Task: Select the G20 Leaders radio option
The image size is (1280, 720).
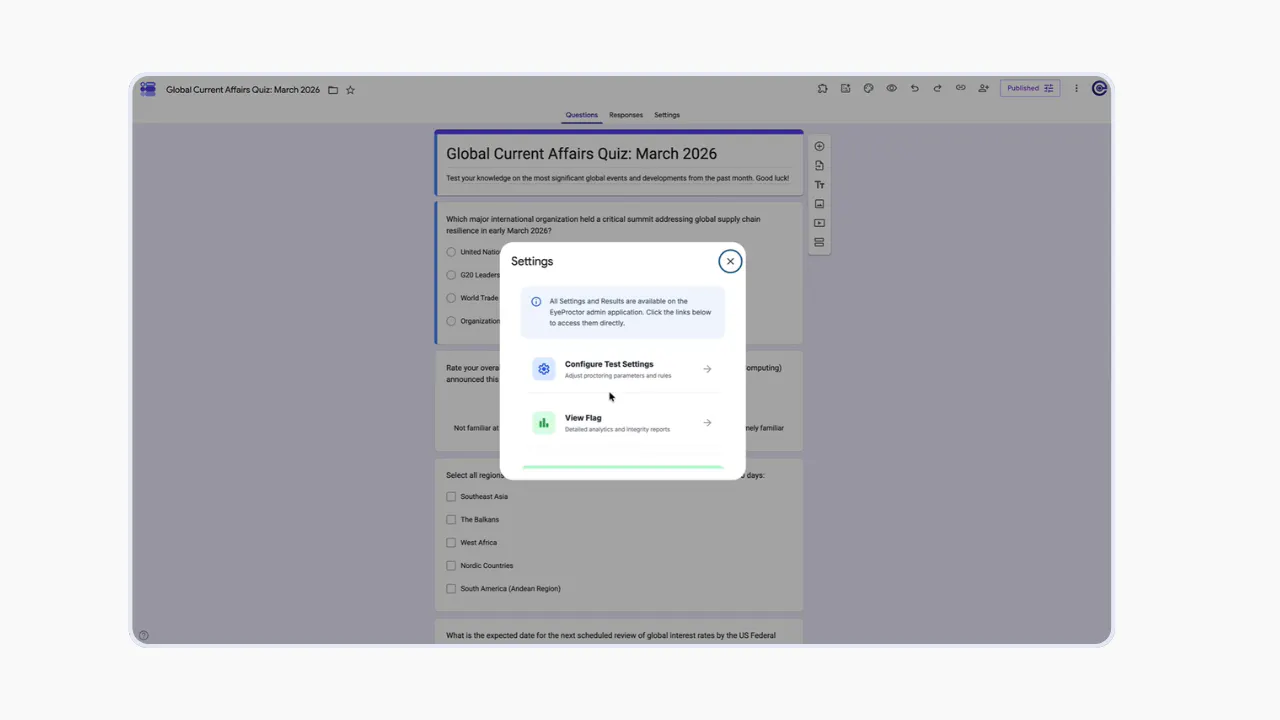Action: (x=451, y=275)
